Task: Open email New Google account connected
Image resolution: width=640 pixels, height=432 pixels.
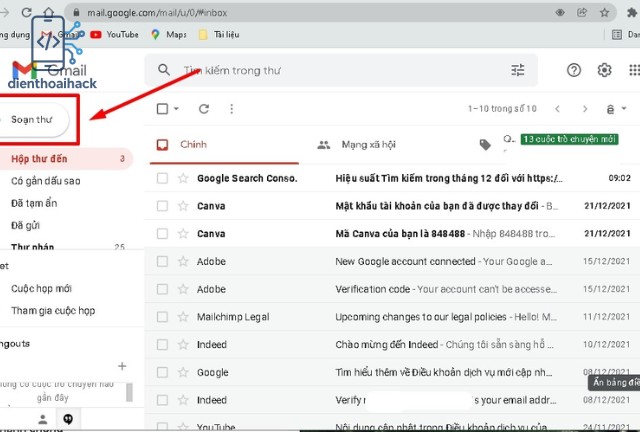Action: [444, 262]
